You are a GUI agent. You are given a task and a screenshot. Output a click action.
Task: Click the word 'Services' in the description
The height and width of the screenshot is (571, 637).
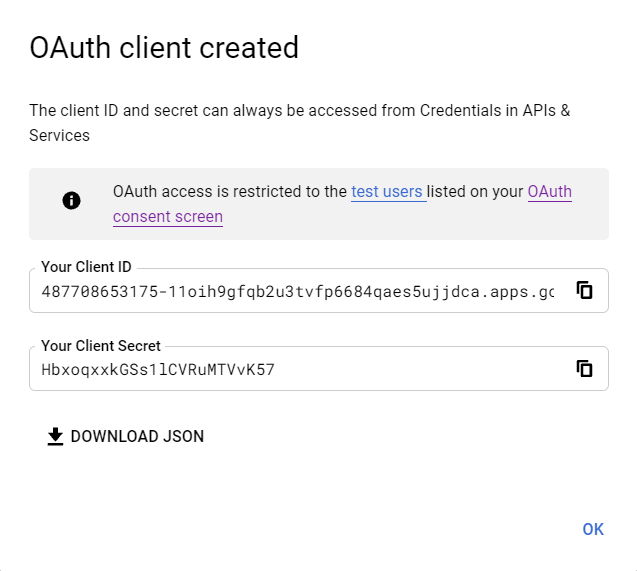[x=59, y=135]
